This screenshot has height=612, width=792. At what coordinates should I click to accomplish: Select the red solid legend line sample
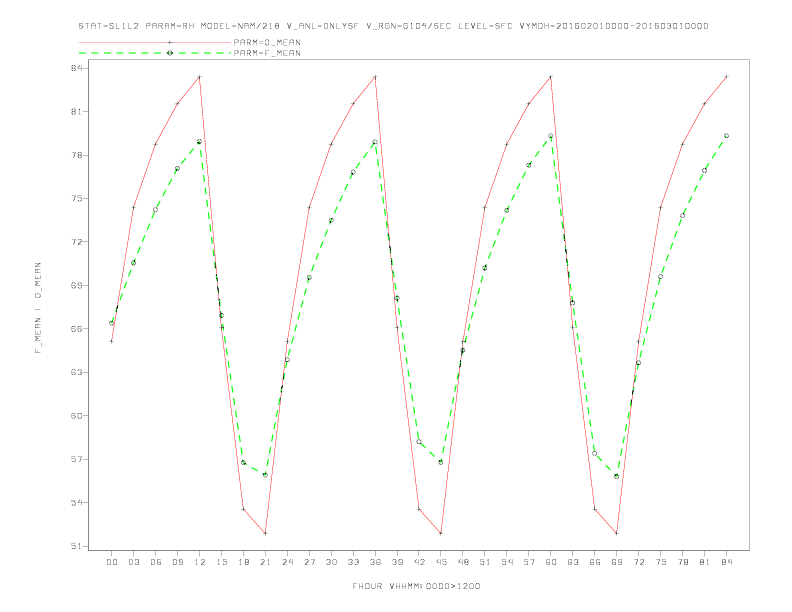pyautogui.click(x=155, y=42)
